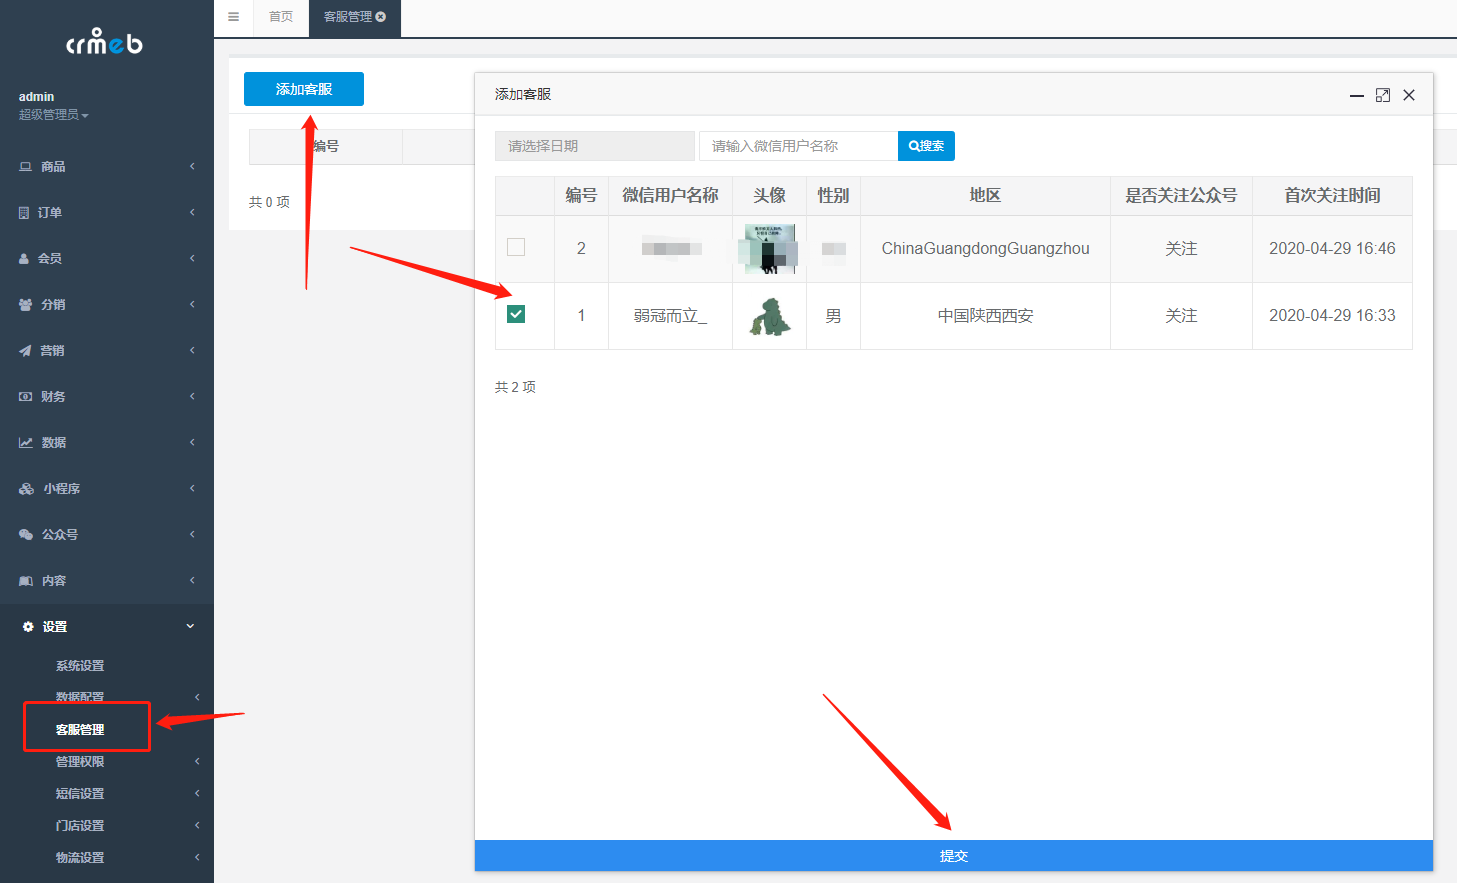Click the 共 0 项 text behind dialog

(x=269, y=202)
